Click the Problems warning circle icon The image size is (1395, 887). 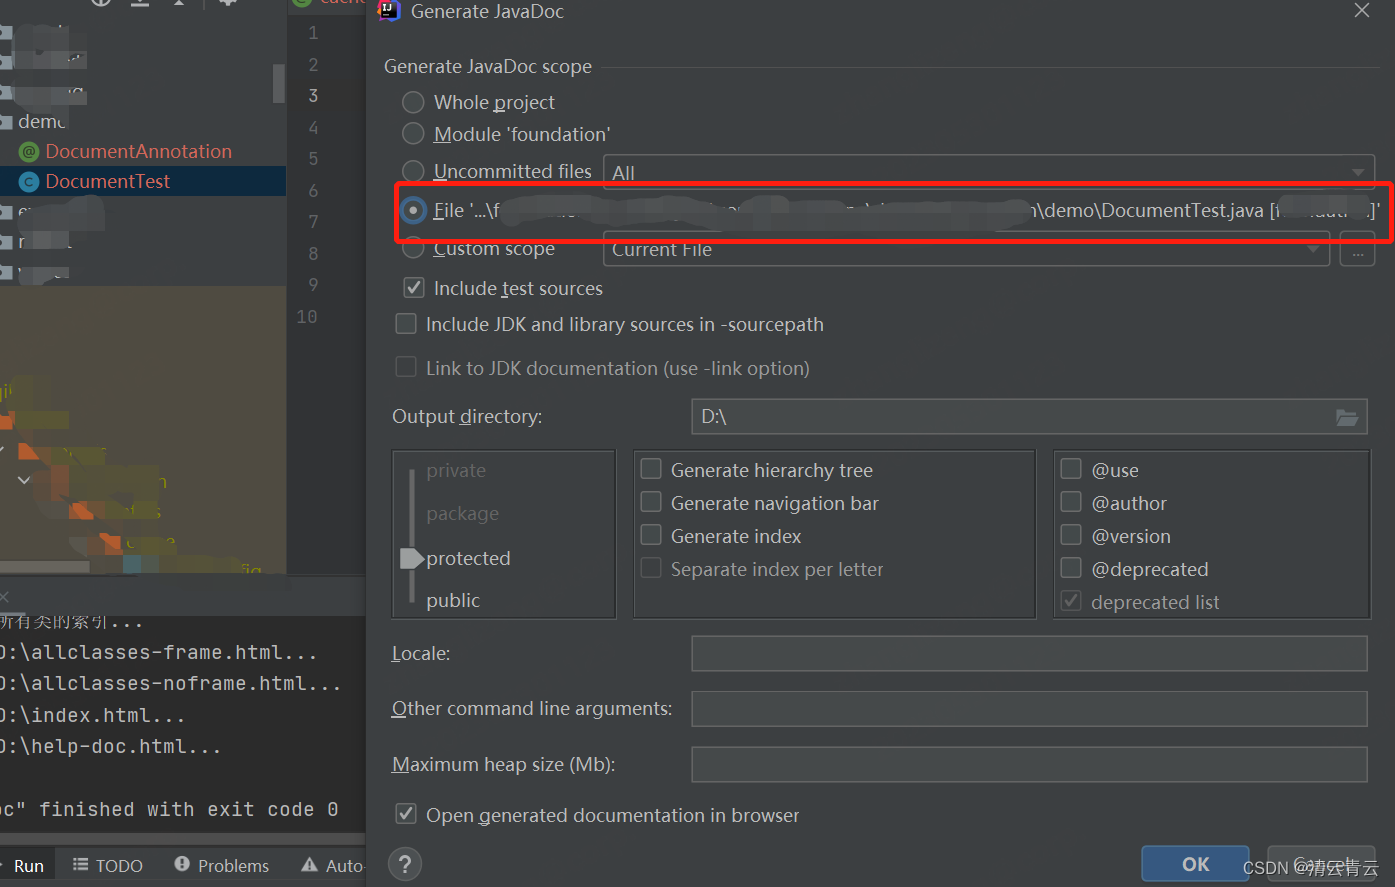click(182, 864)
